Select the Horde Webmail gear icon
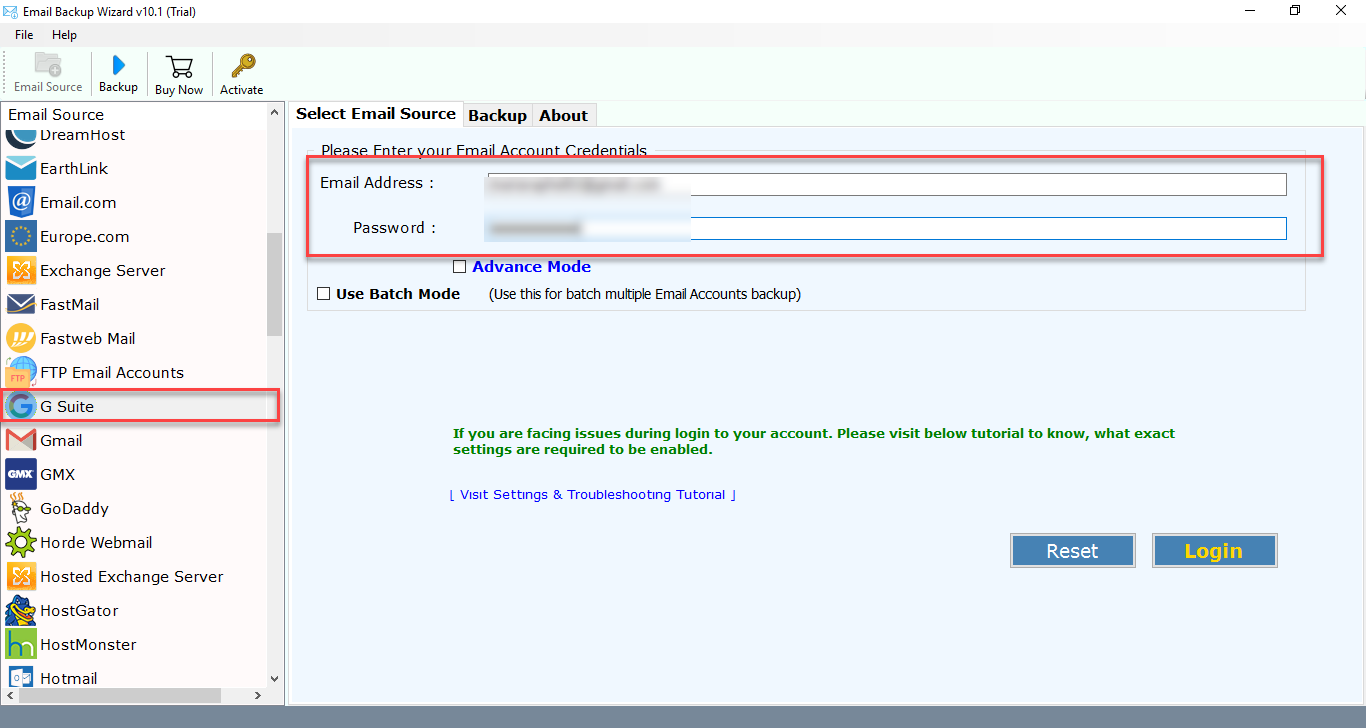The width and height of the screenshot is (1366, 728). 21,543
